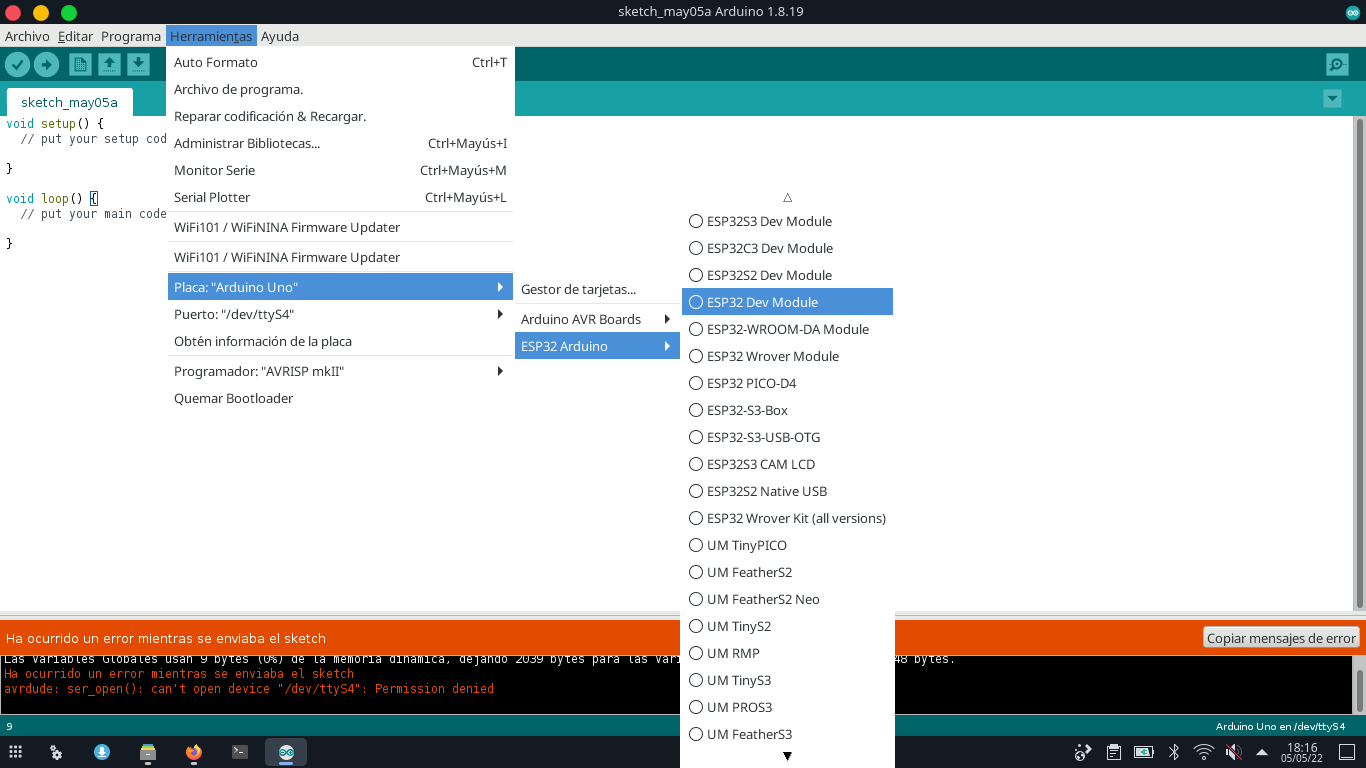Open the clipboard tray icon
The width and height of the screenshot is (1366, 768).
[x=1113, y=752]
